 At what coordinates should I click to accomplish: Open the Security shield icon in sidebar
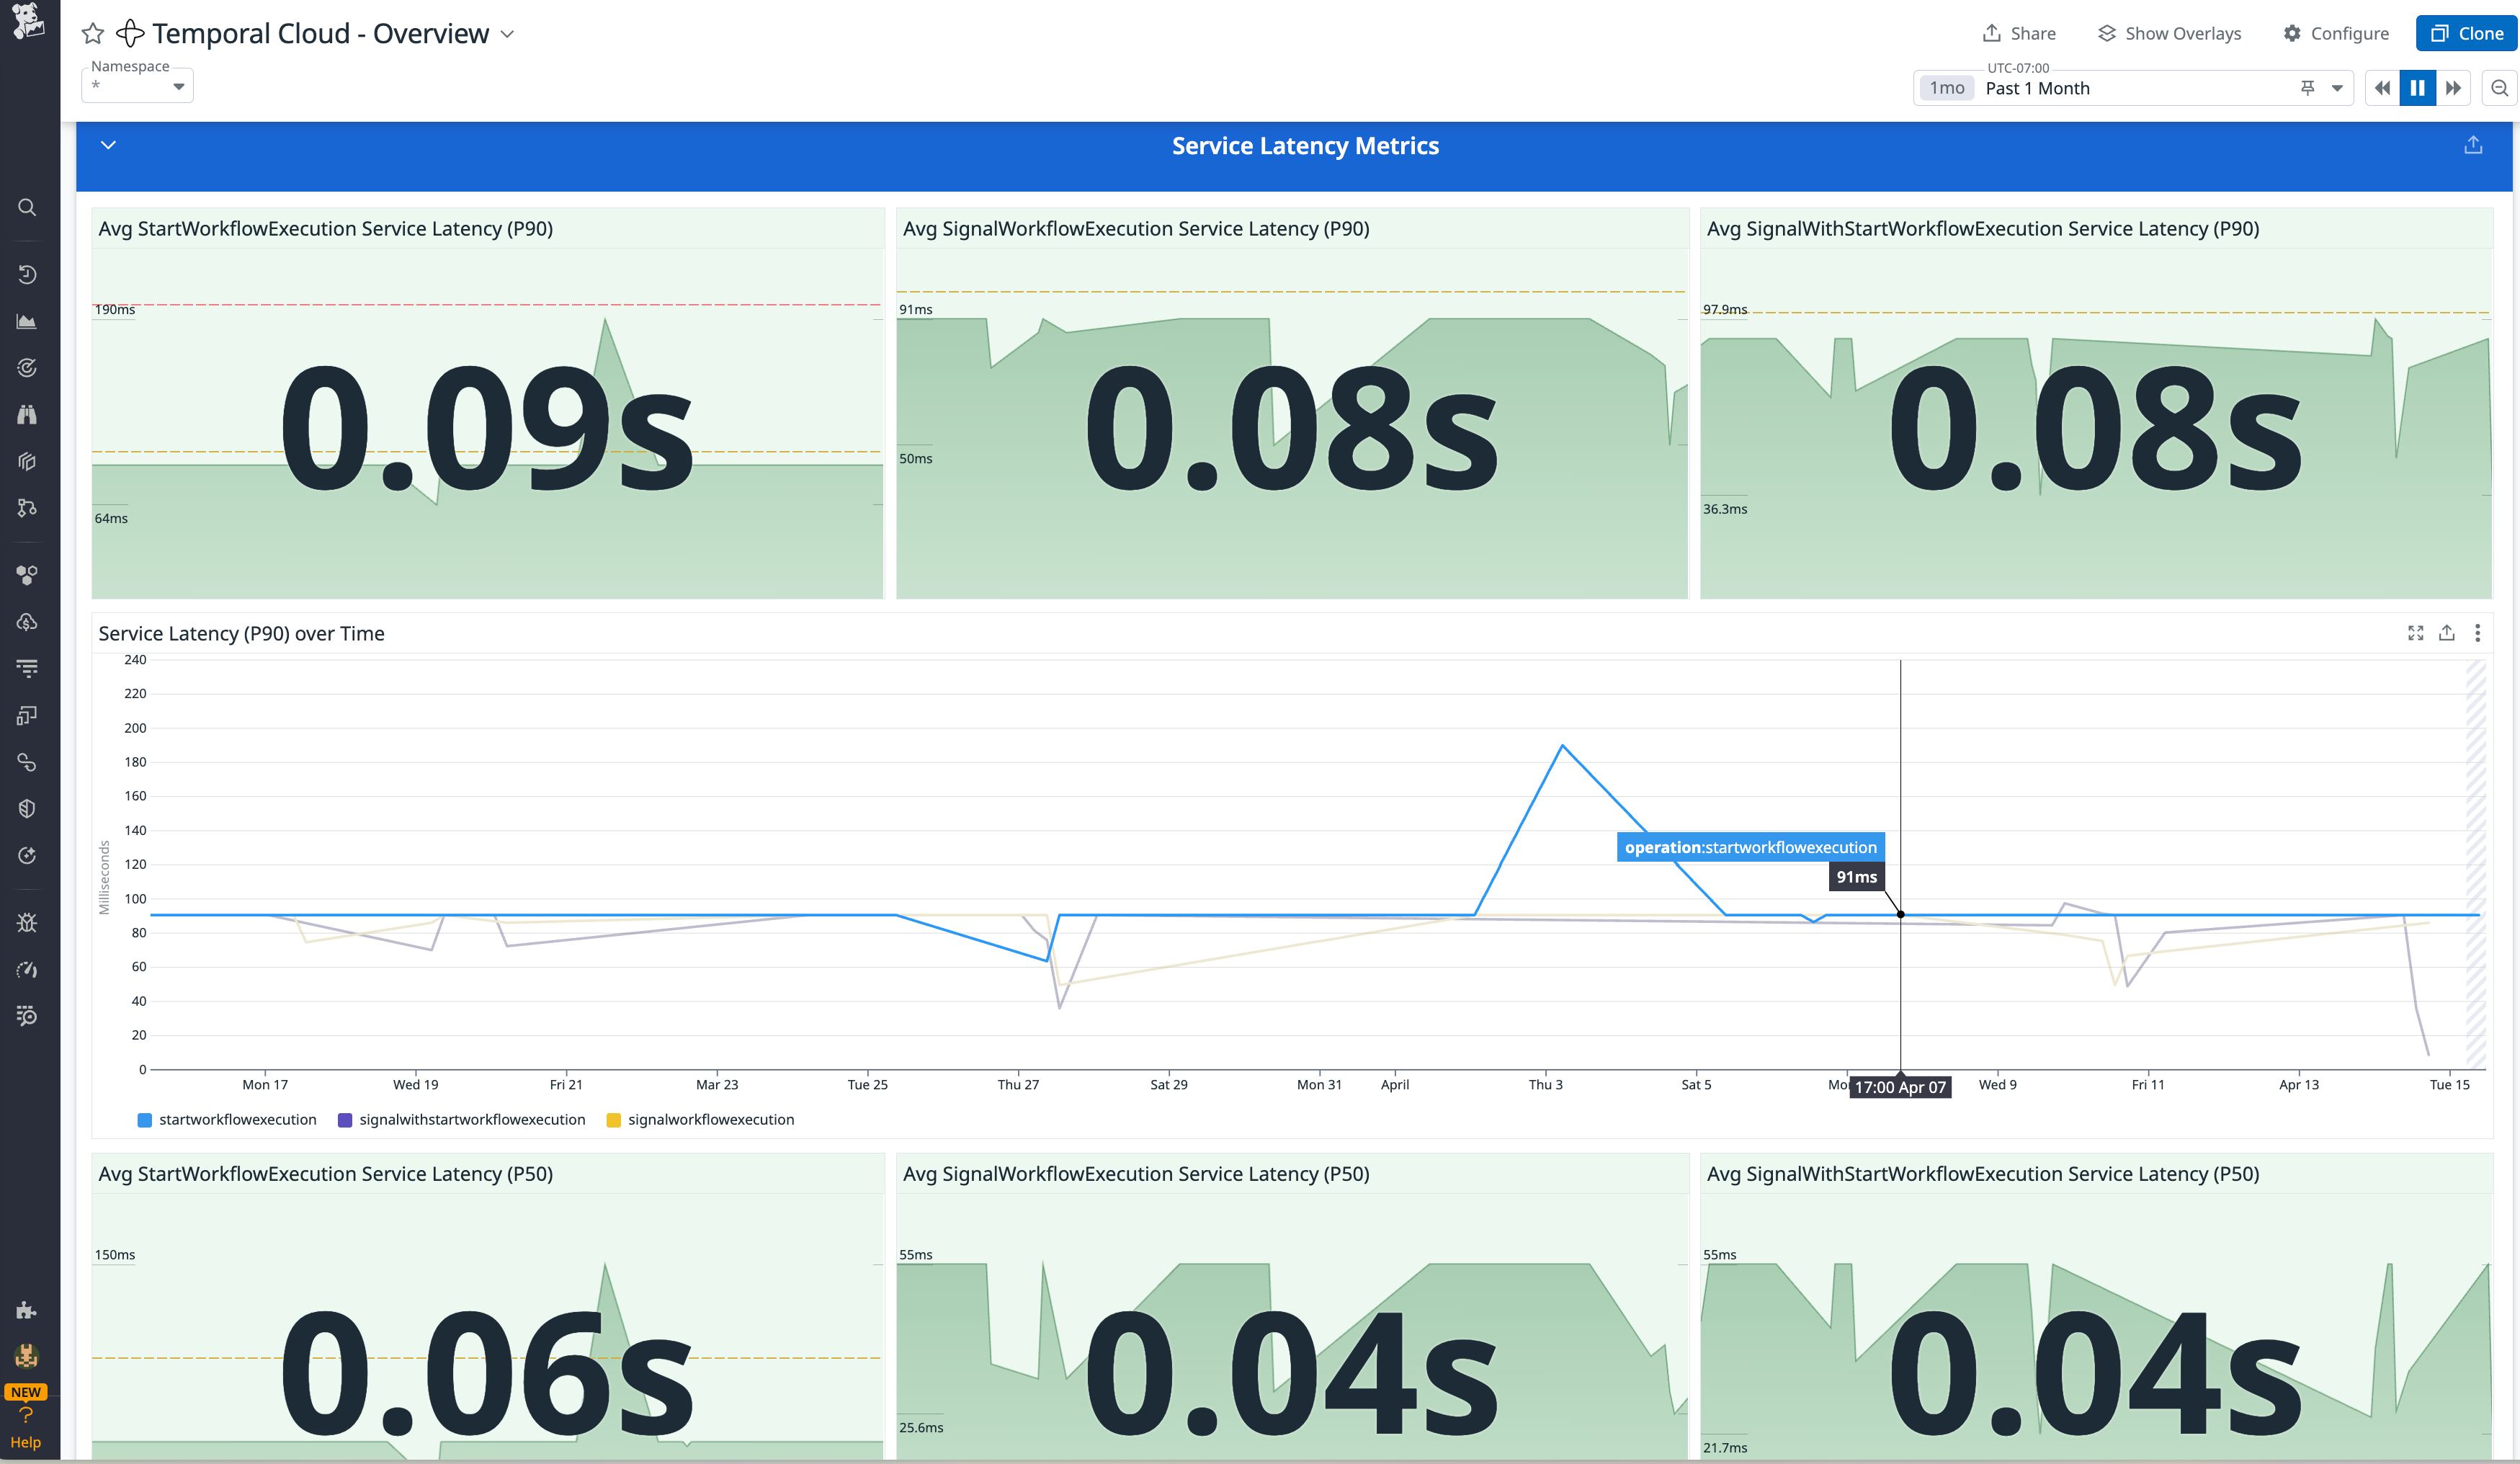[27, 808]
